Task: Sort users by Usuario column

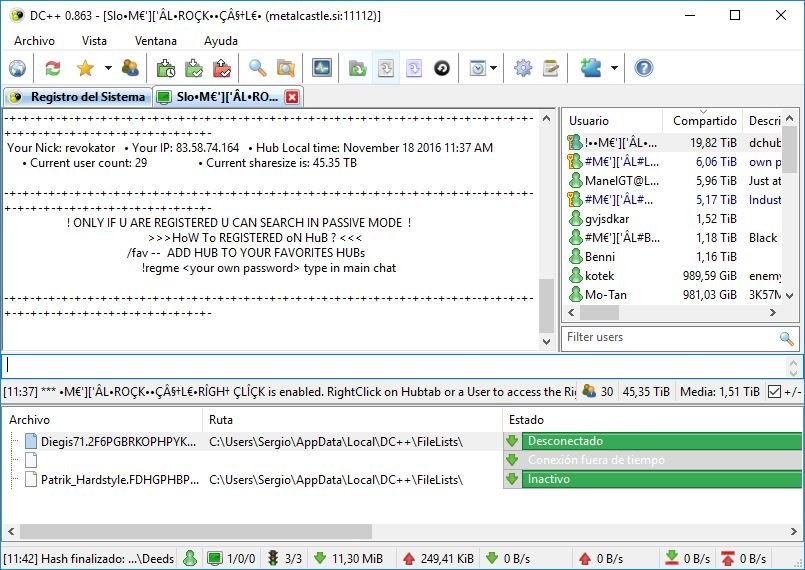Action: coord(612,121)
